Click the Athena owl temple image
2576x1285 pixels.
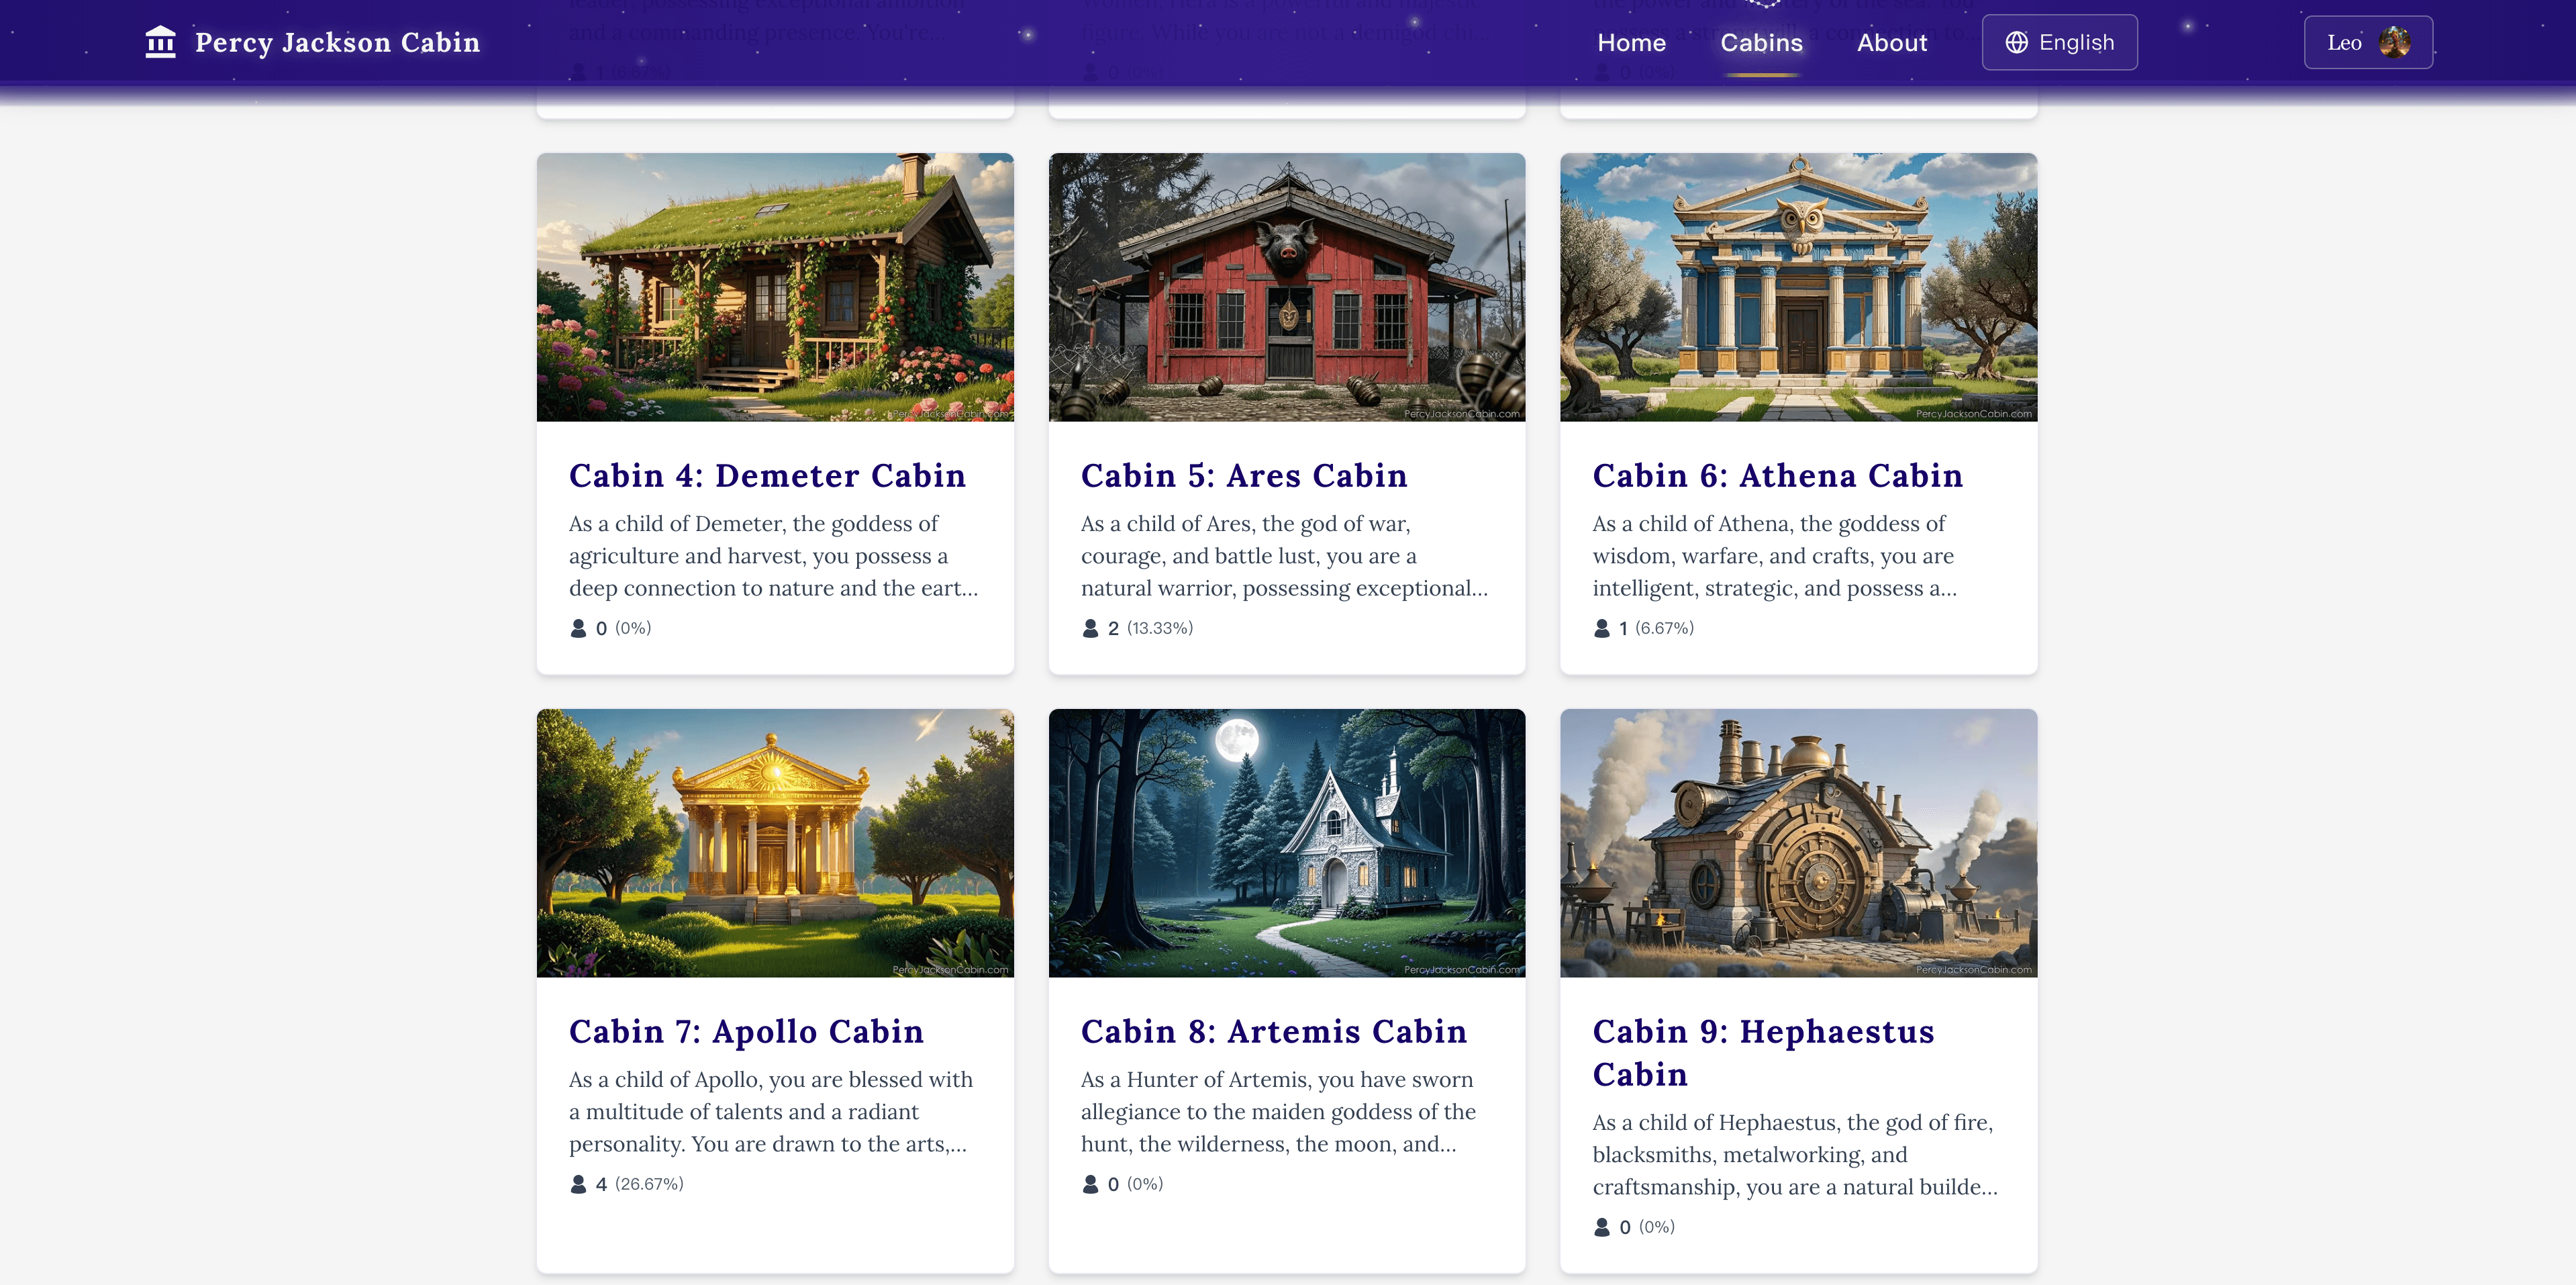click(1799, 287)
